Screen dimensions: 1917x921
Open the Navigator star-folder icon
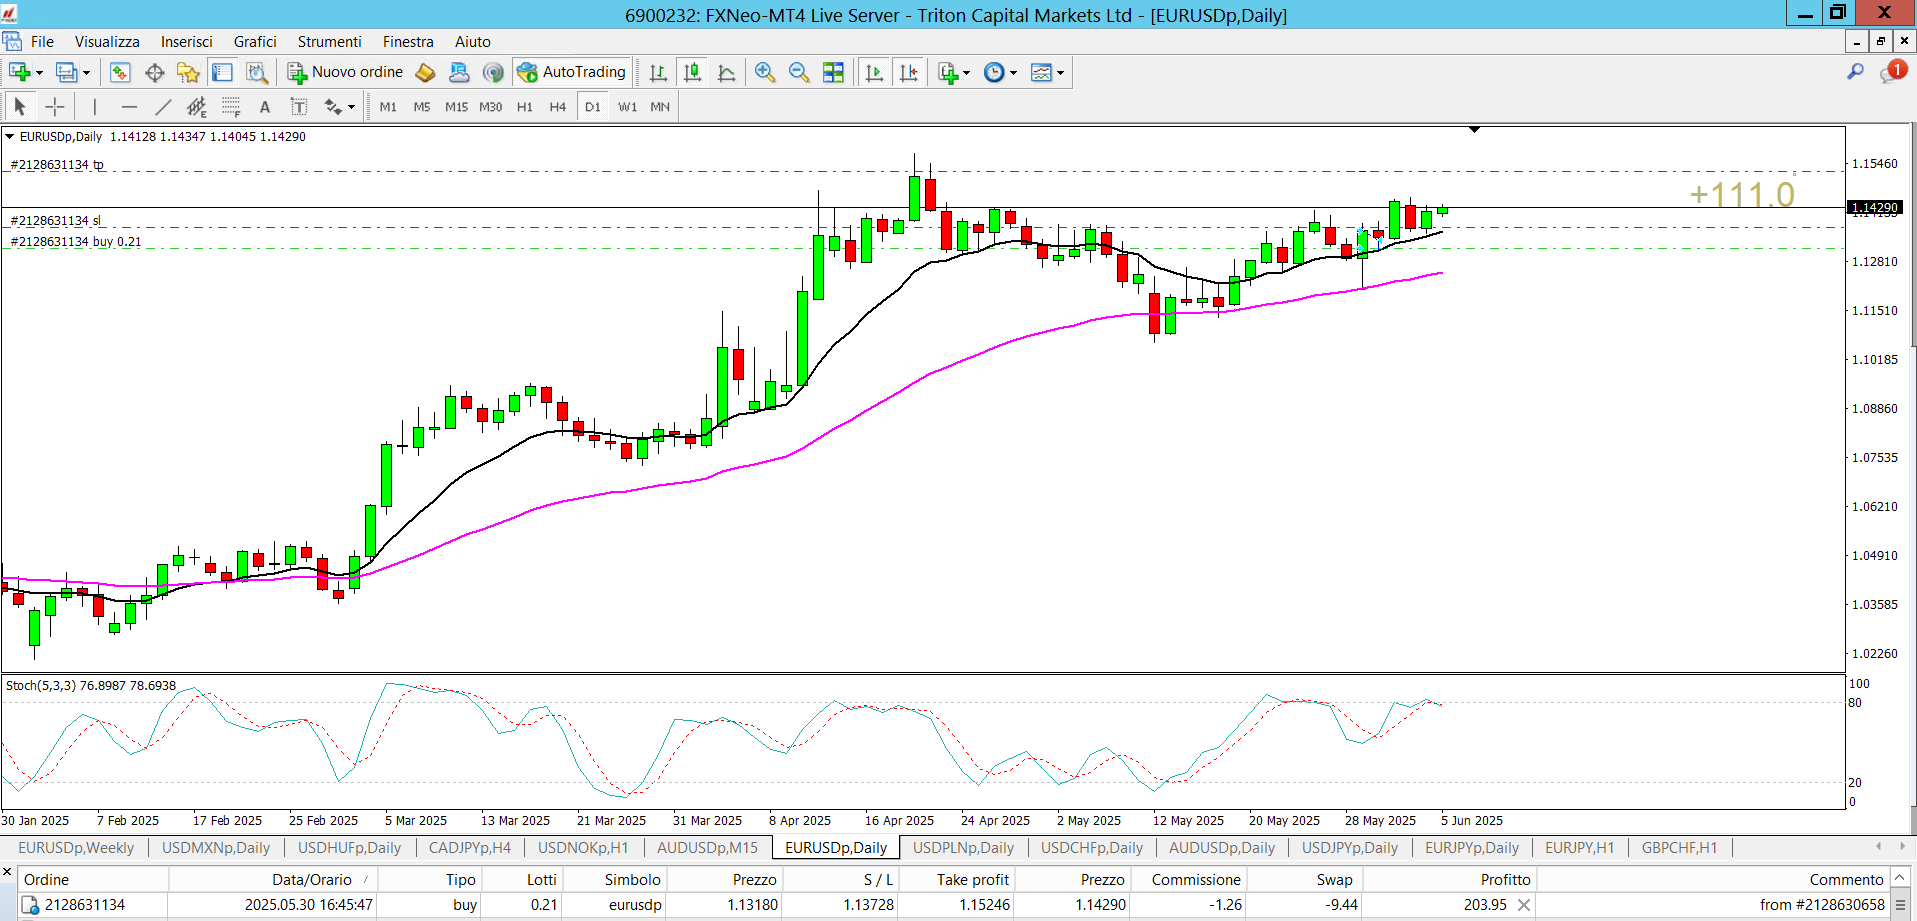pos(188,72)
